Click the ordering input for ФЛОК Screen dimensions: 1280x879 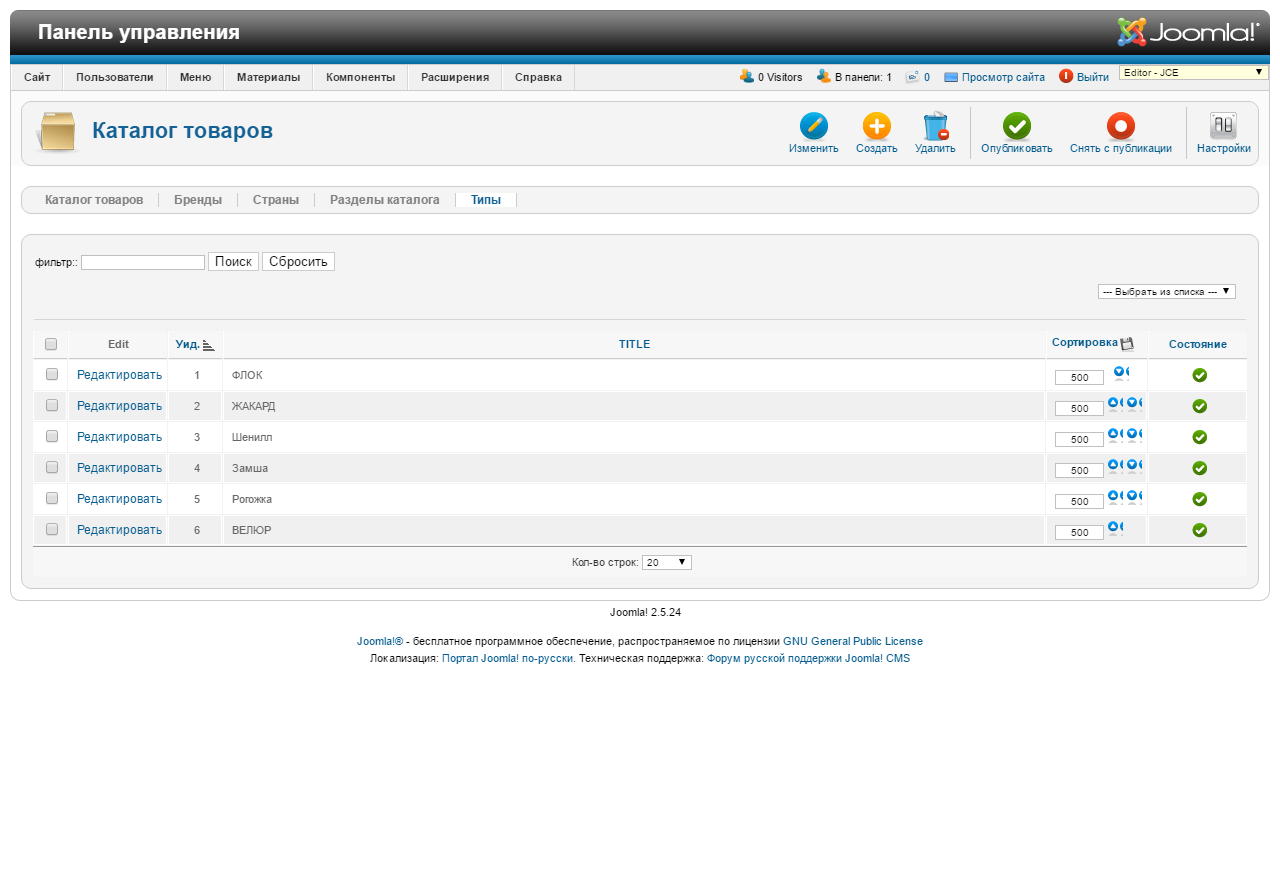(x=1079, y=378)
